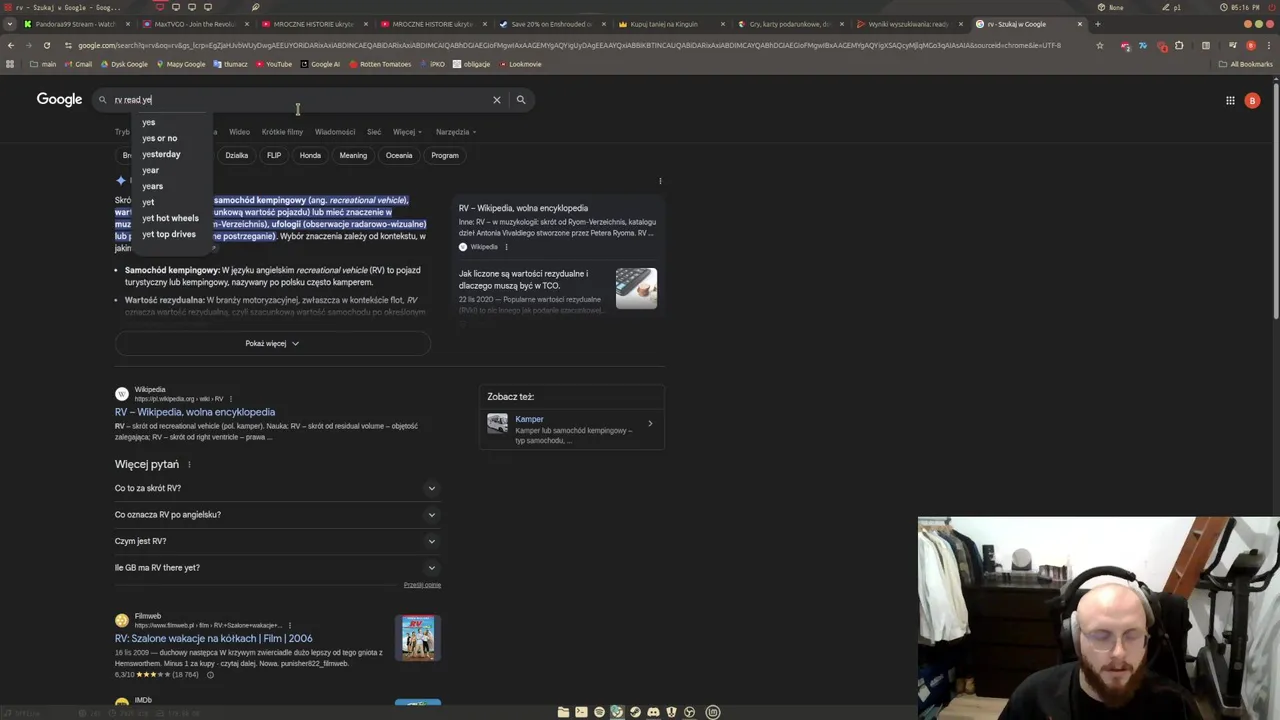Click the Przeslij opinie feedback link
1280x720 pixels.
pyautogui.click(x=422, y=585)
